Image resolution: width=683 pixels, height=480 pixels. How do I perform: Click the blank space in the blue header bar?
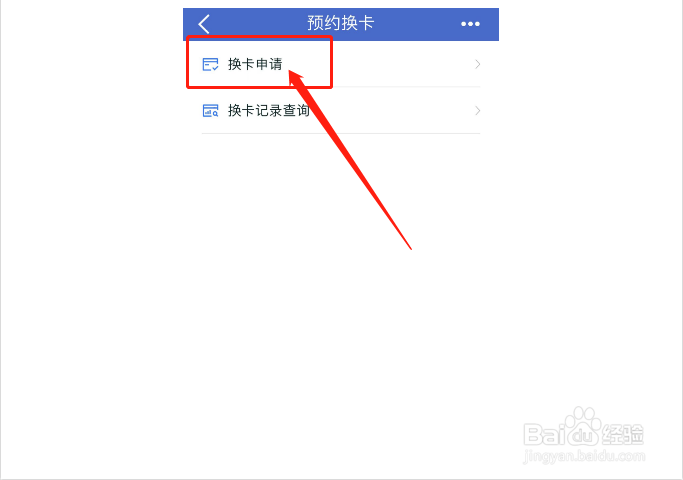pyautogui.click(x=418, y=24)
